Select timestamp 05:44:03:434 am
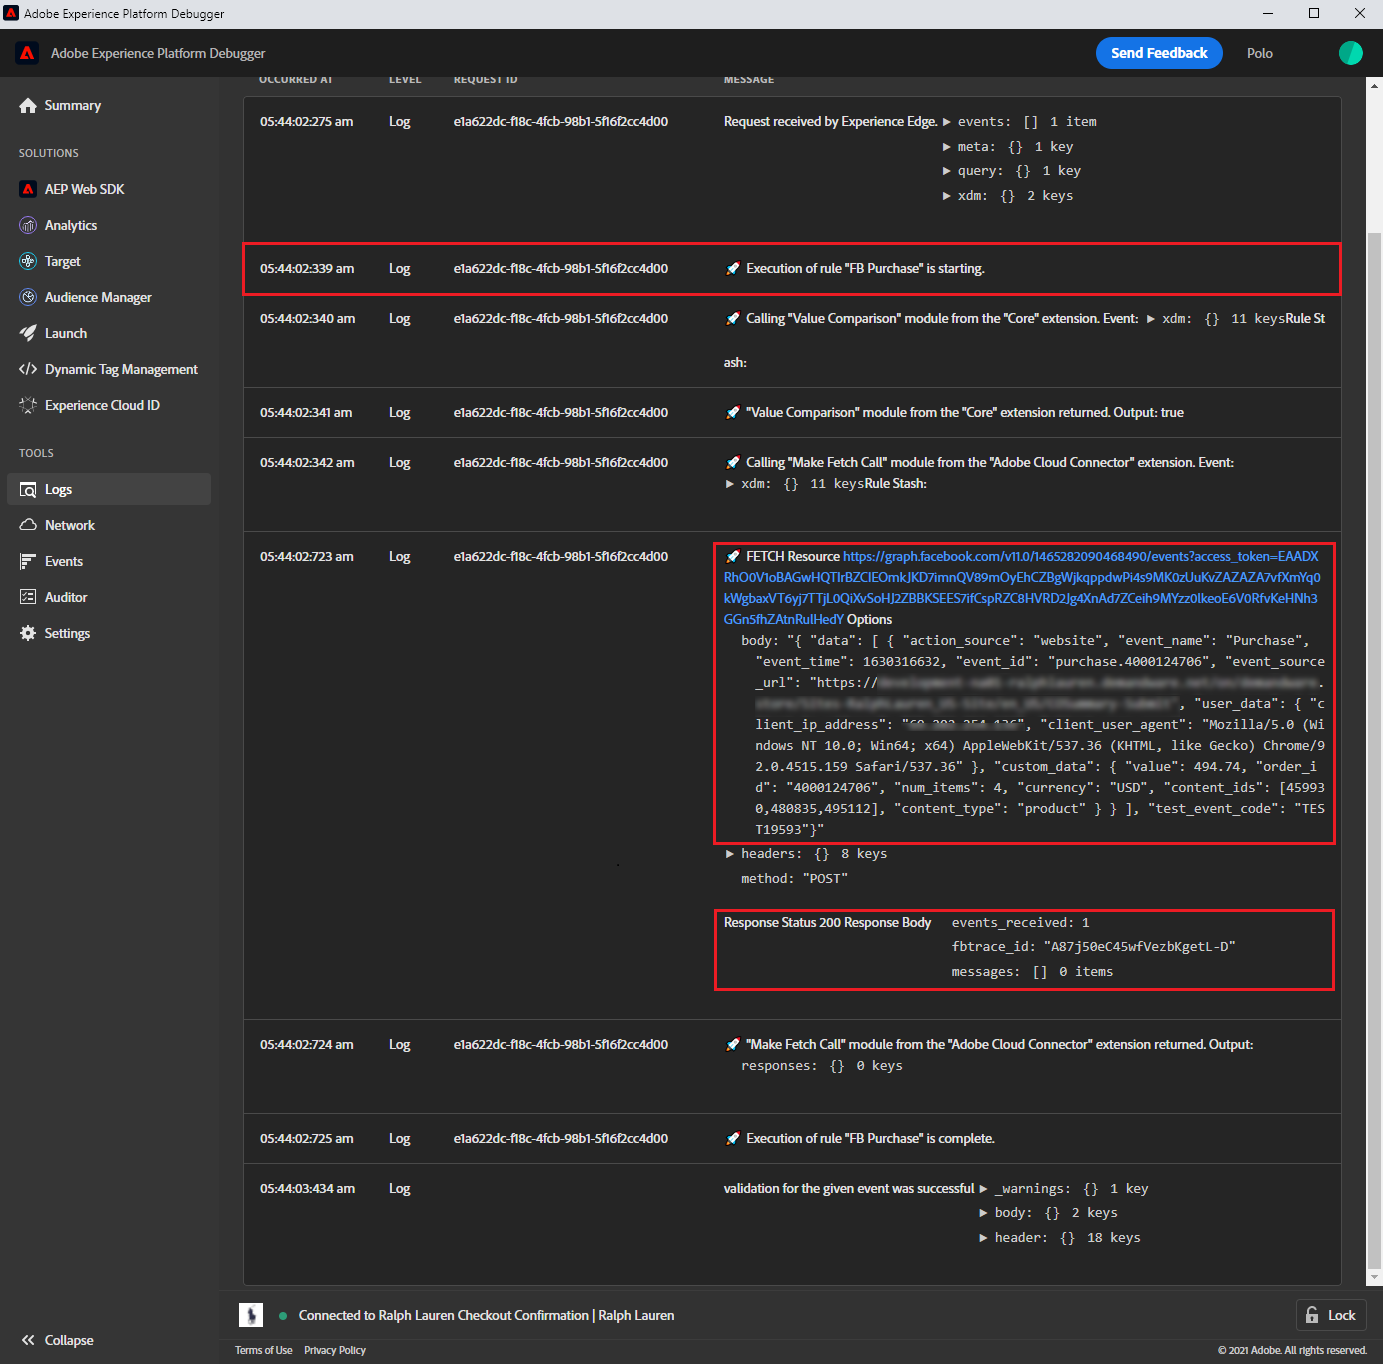 click(x=308, y=1188)
